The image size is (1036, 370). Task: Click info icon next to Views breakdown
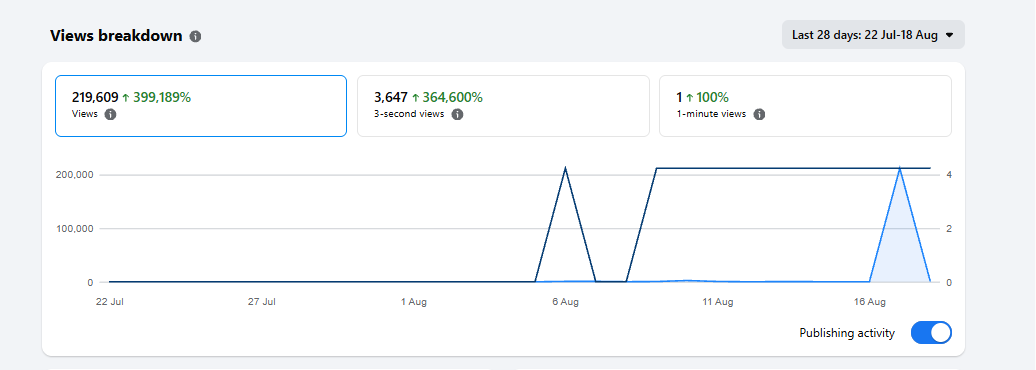(195, 36)
